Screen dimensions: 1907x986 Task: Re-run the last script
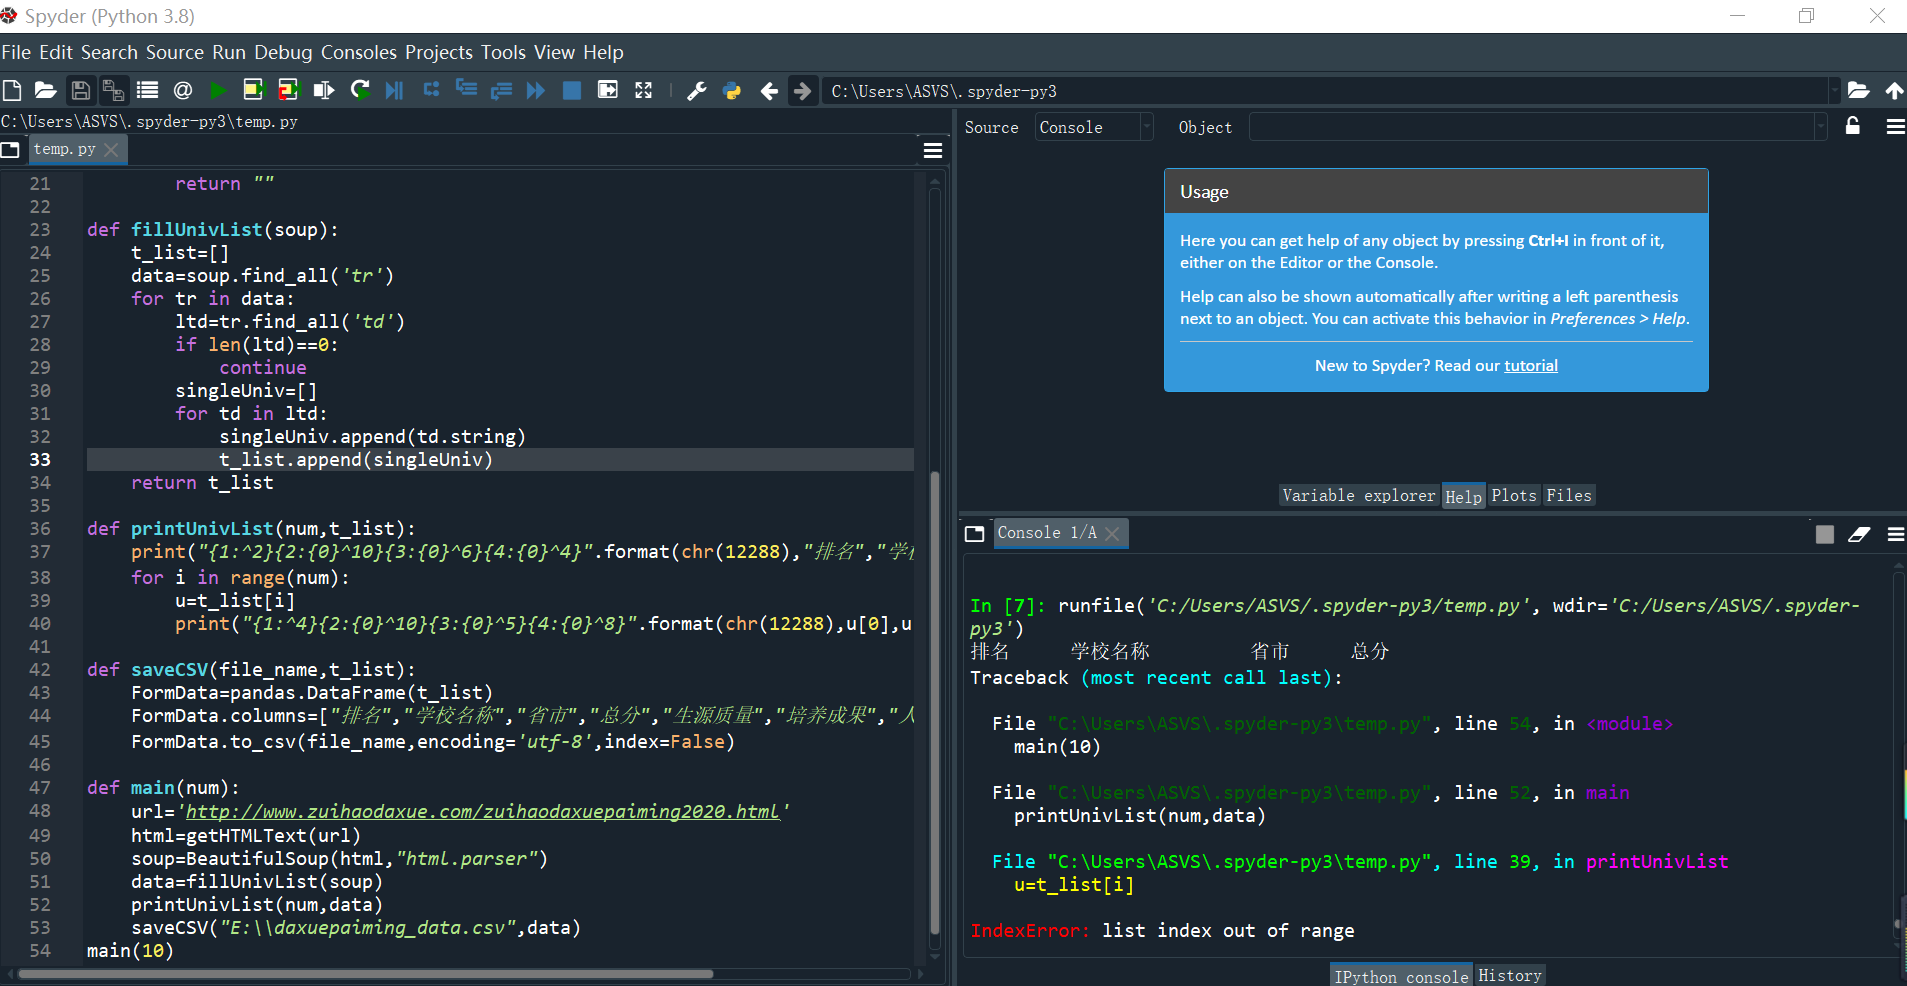tap(360, 91)
